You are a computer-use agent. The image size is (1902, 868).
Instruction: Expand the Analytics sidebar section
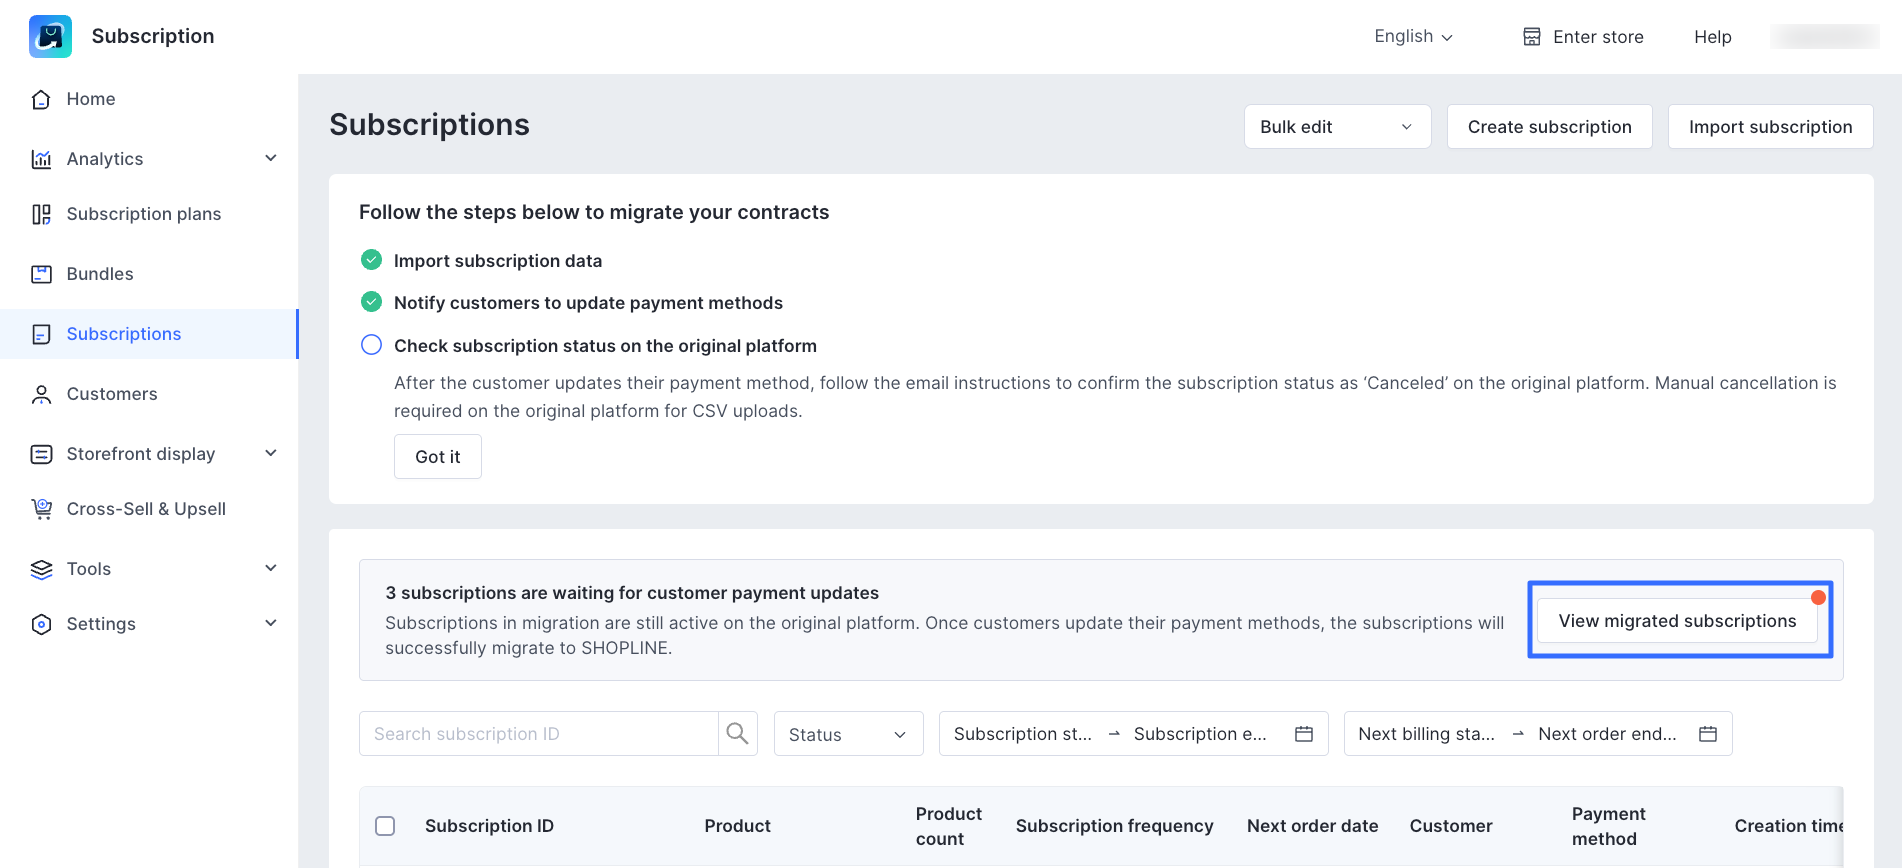click(x=270, y=159)
